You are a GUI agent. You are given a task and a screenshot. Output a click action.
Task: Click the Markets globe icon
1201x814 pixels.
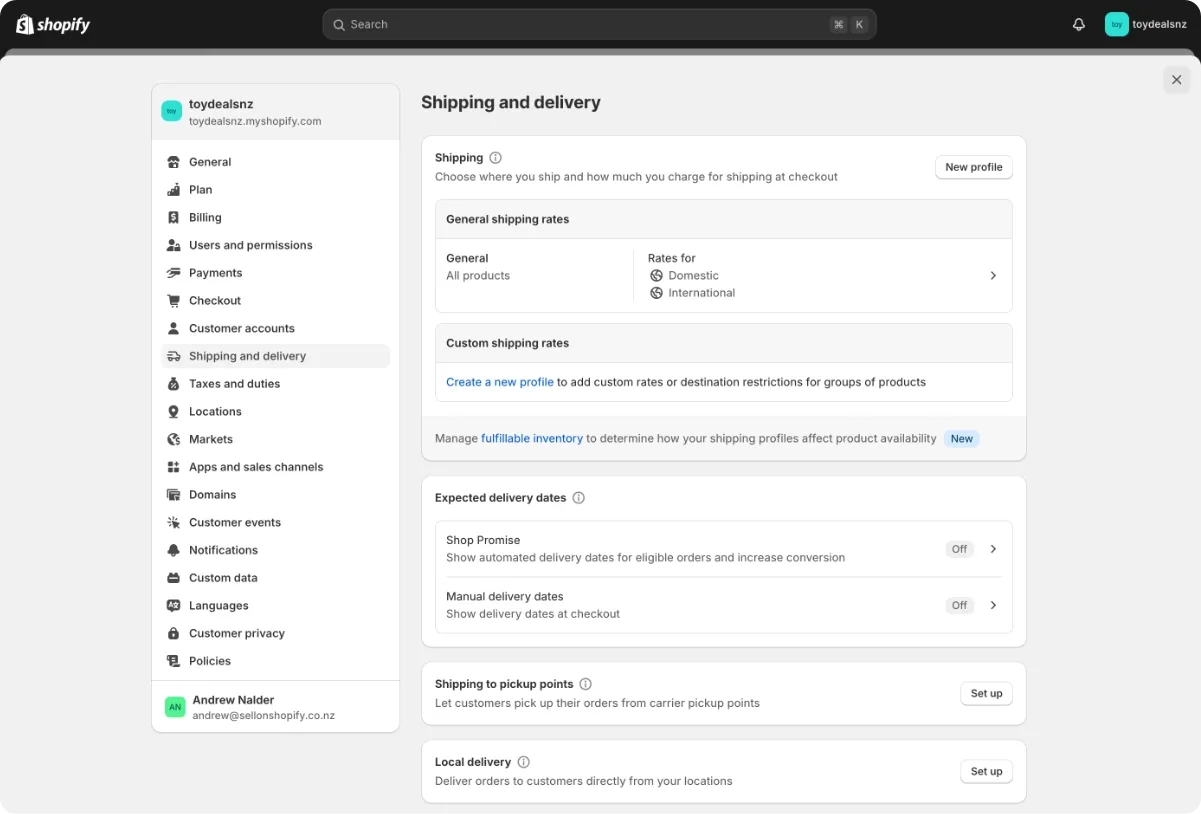pos(173,439)
